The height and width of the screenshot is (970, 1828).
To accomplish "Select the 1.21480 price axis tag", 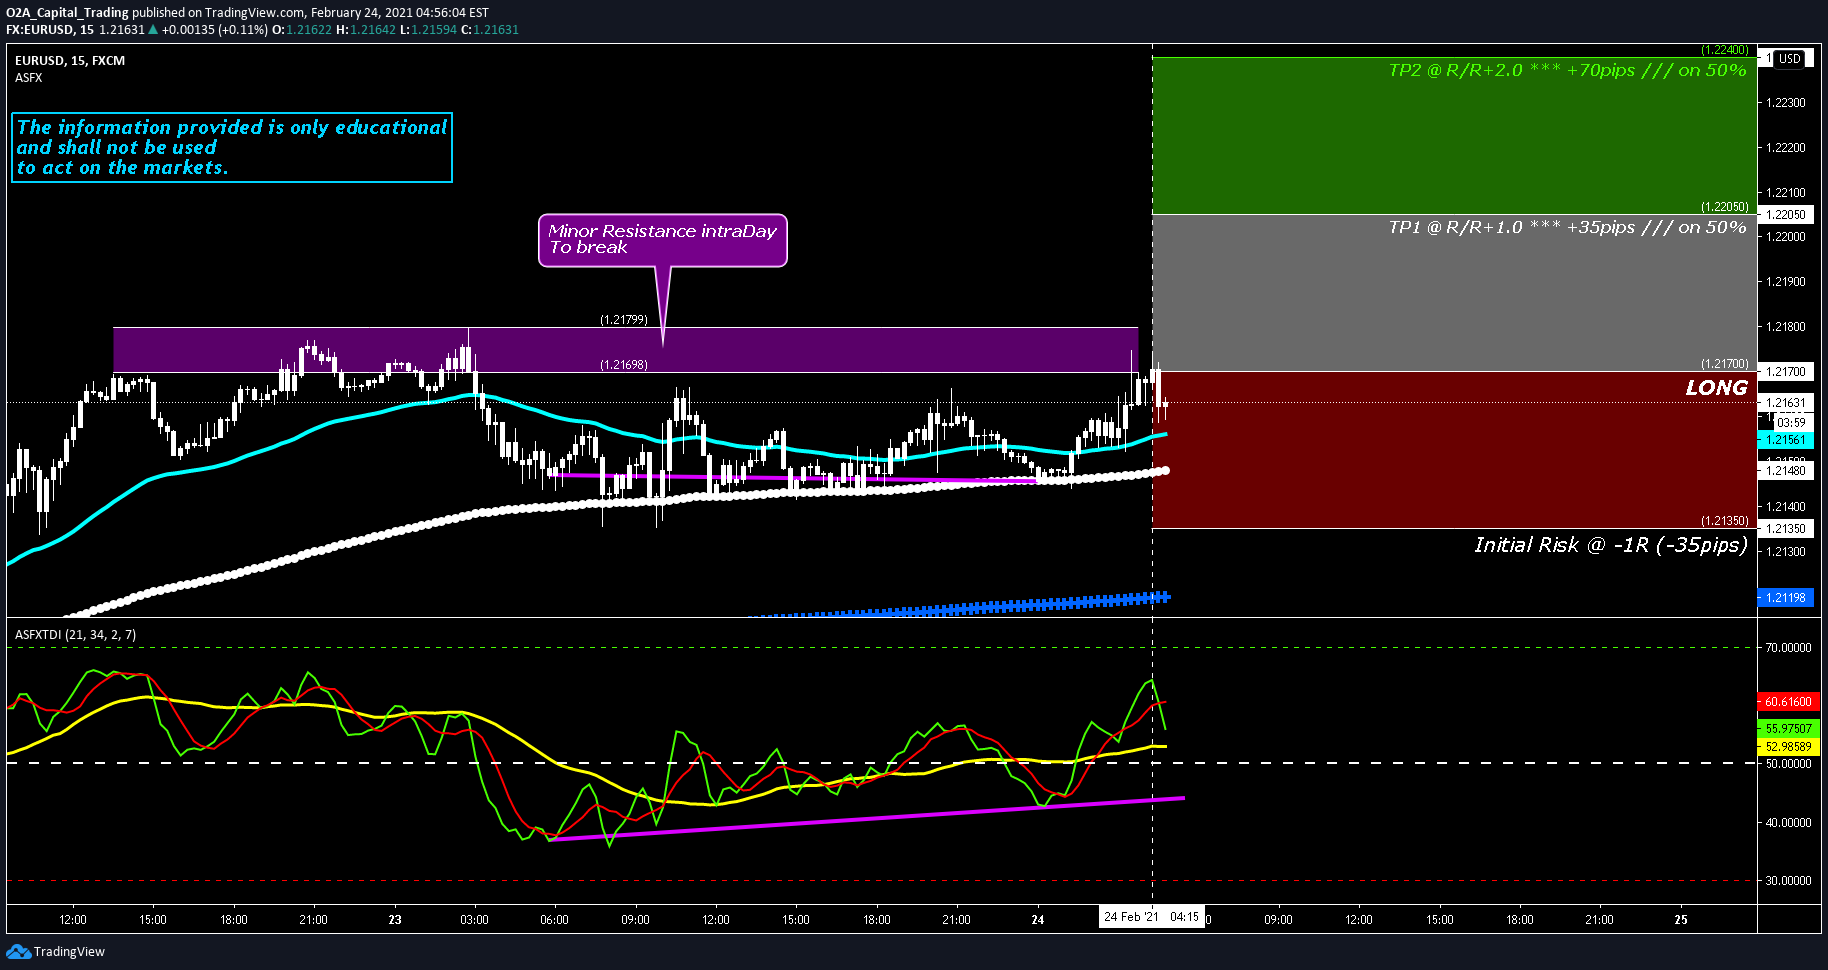I will pos(1785,471).
